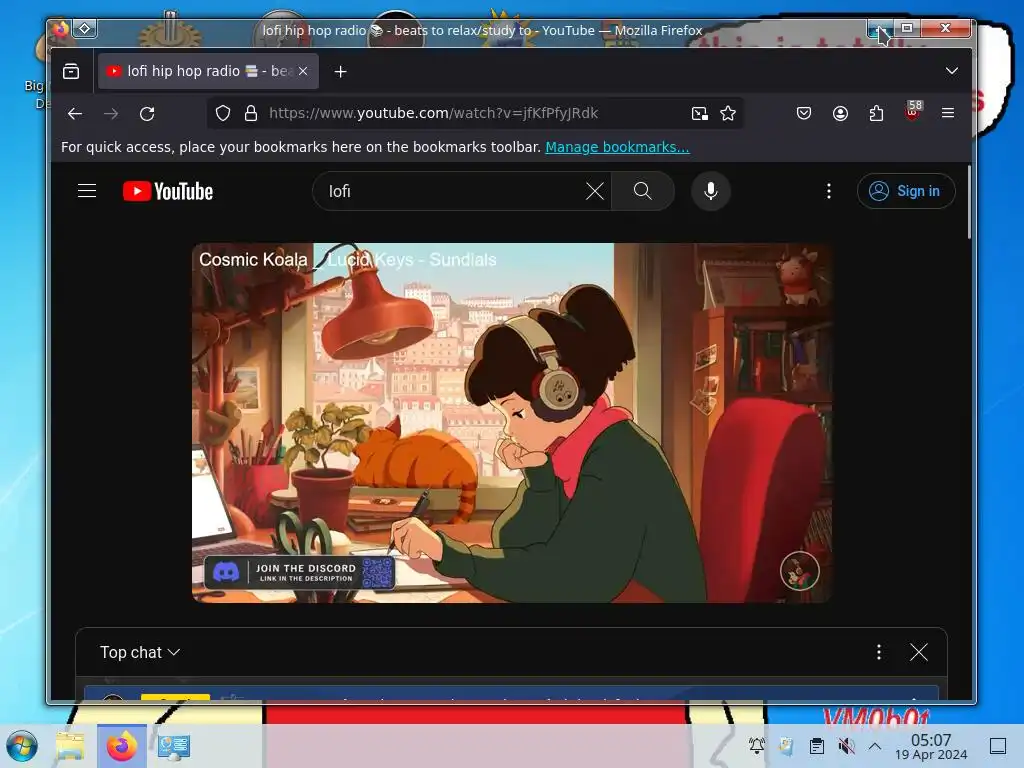View site security padlock info
The width and height of the screenshot is (1024, 768).
[x=251, y=114]
